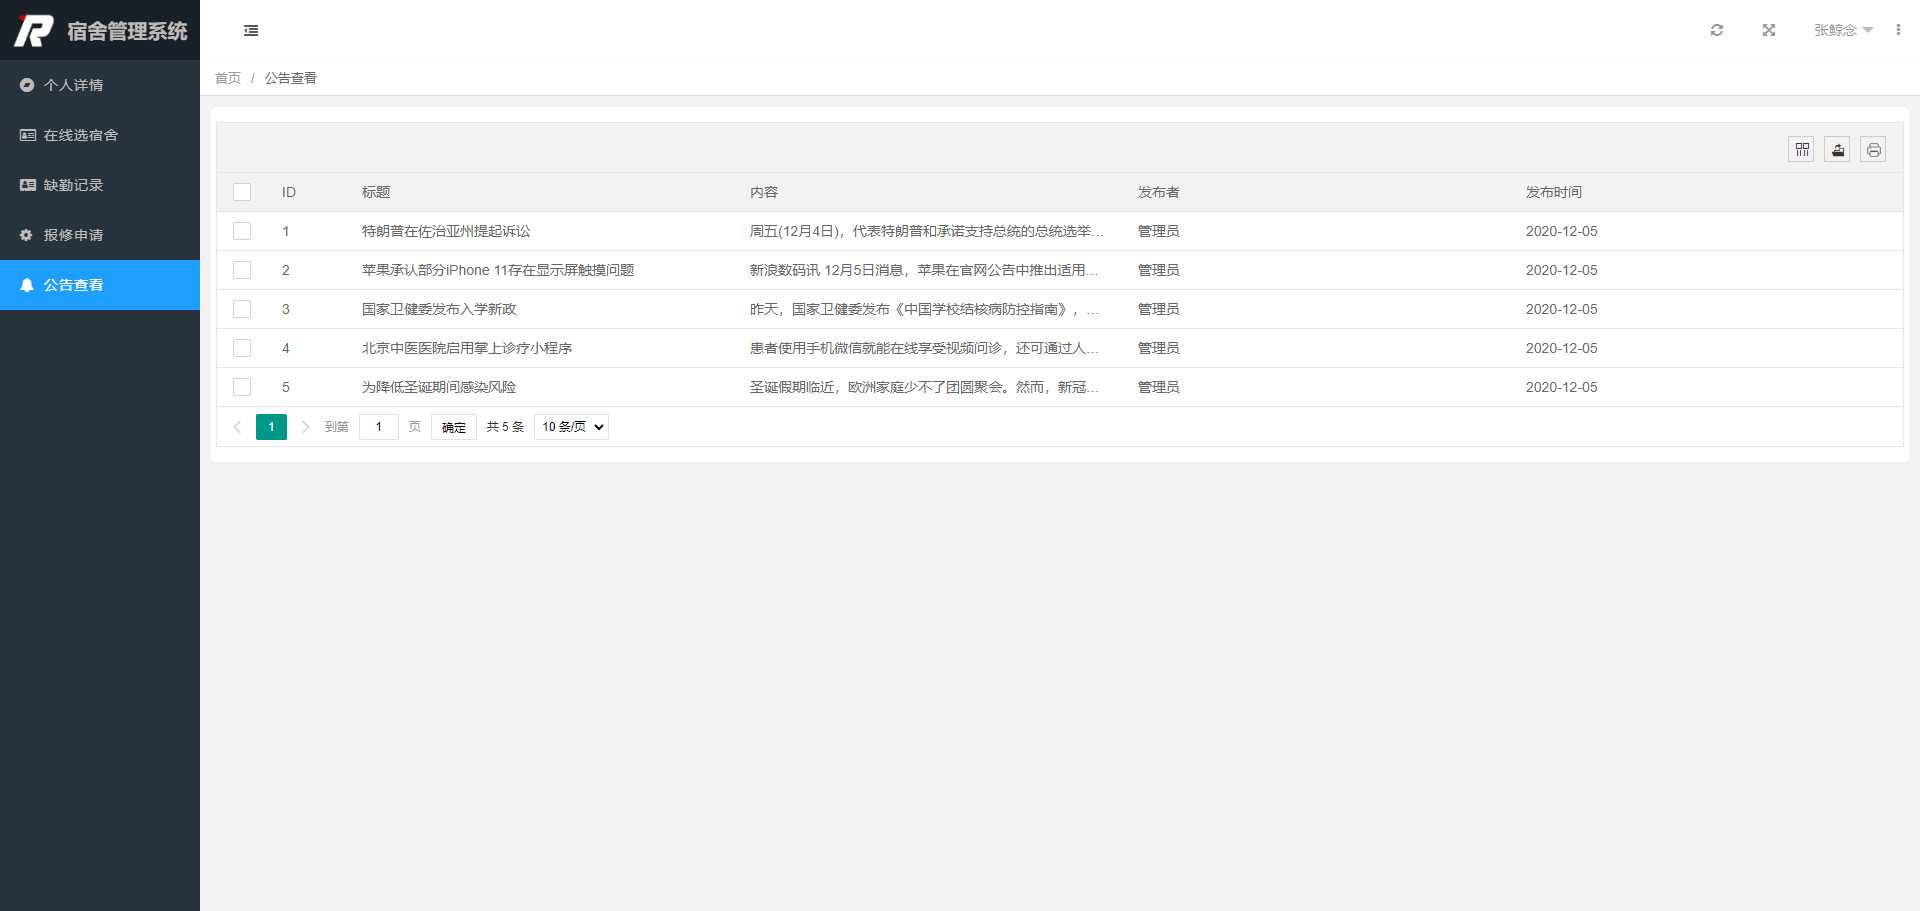1920x911 pixels.
Task: Click the page number input field
Action: (379, 427)
